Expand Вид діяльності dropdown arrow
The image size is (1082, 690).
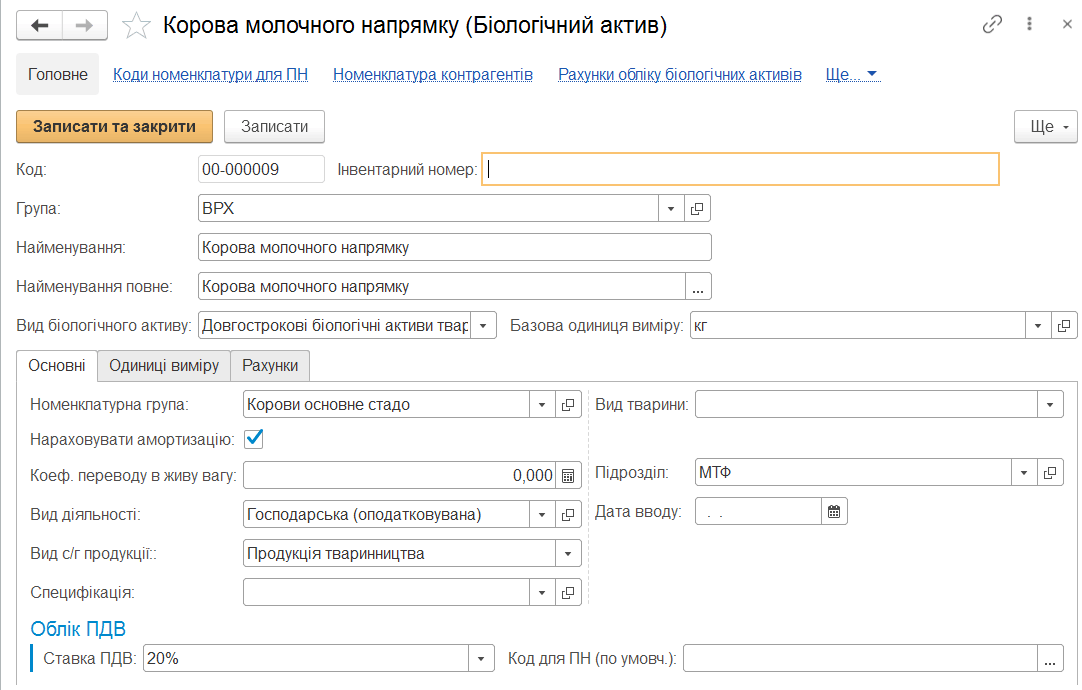(x=542, y=515)
